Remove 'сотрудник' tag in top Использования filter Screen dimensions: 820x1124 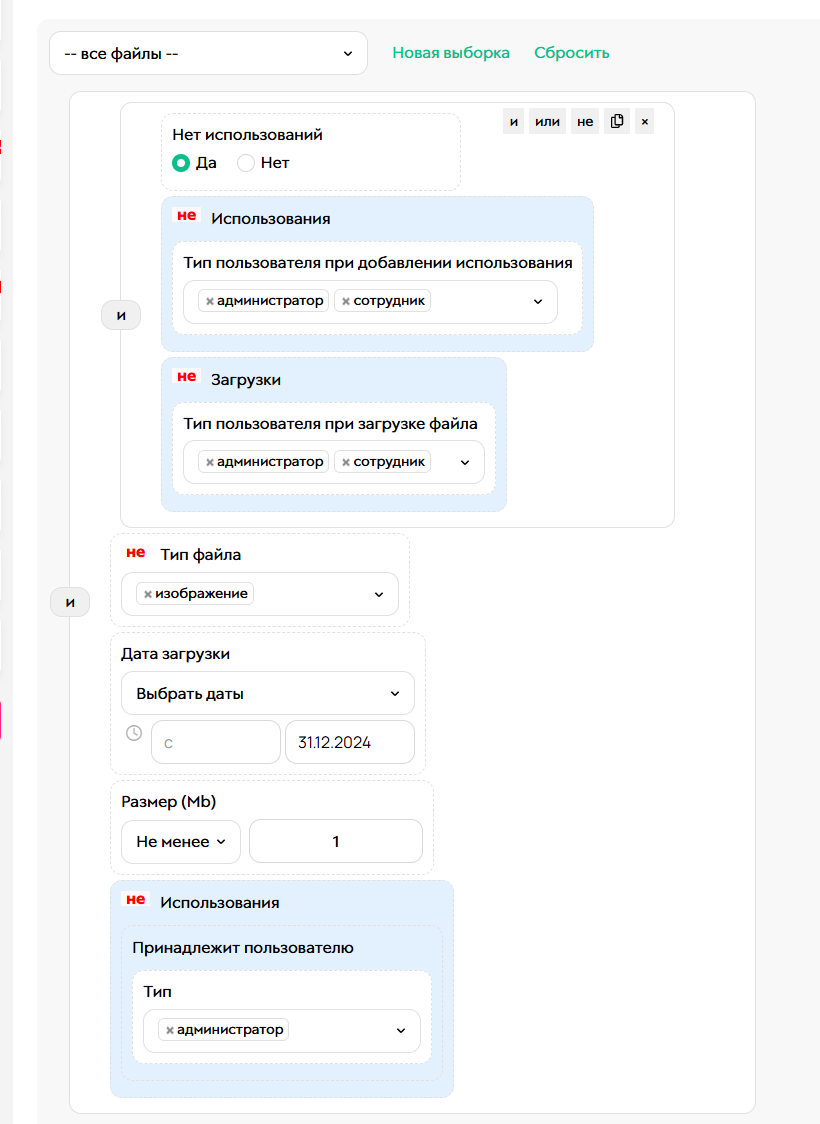346,301
